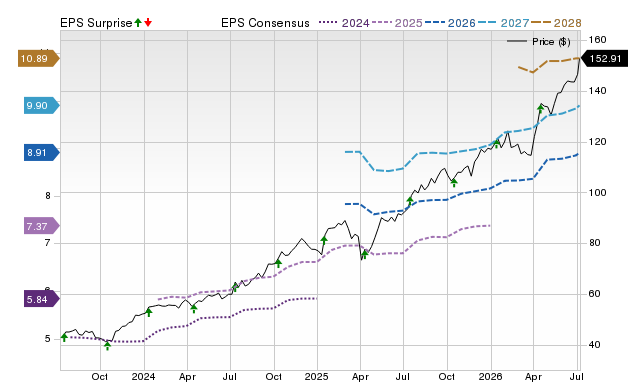640x382 pixels.
Task: Click the 2025 EPS consensus legend entry
Action: pos(397,23)
